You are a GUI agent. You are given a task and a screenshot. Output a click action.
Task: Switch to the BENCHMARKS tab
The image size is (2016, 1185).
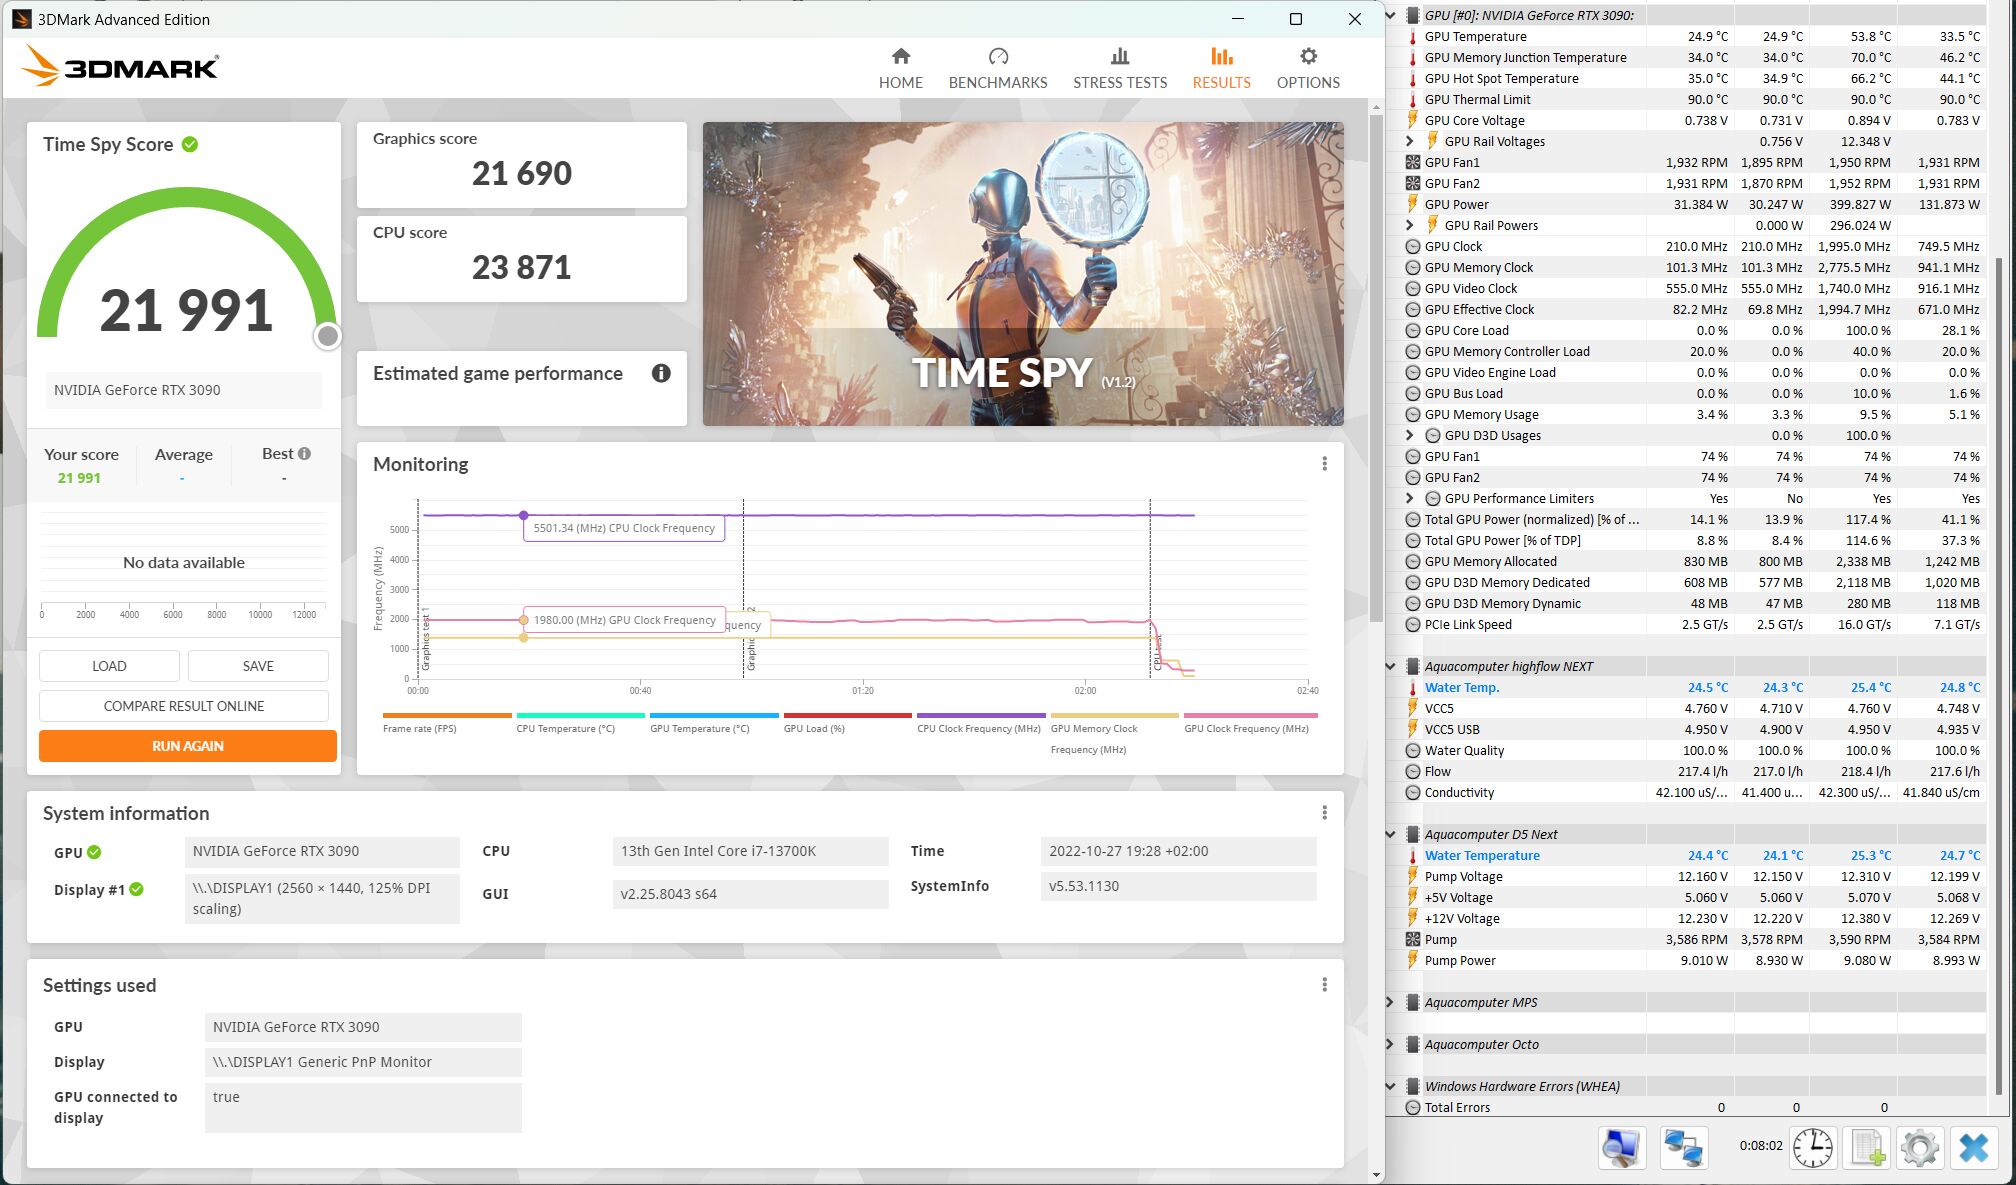point(997,69)
